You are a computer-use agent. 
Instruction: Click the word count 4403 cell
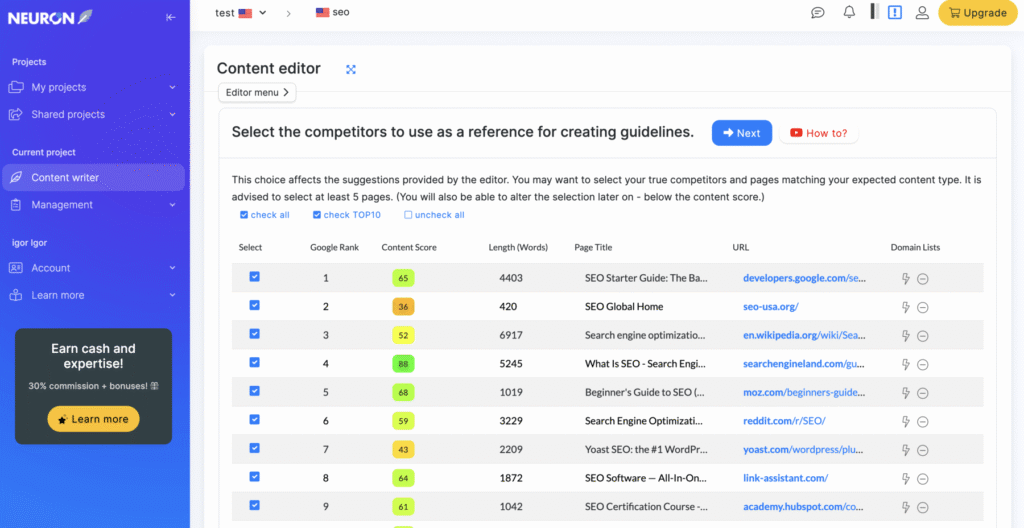pos(511,278)
